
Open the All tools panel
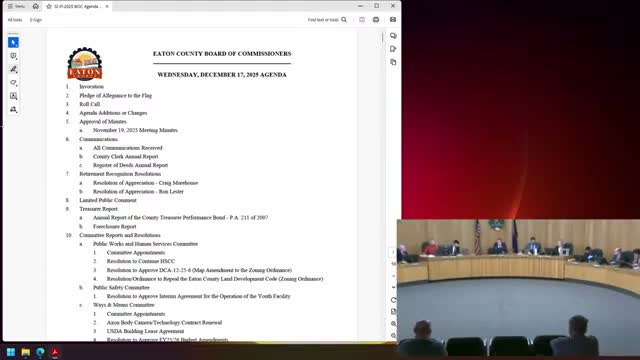15,20
